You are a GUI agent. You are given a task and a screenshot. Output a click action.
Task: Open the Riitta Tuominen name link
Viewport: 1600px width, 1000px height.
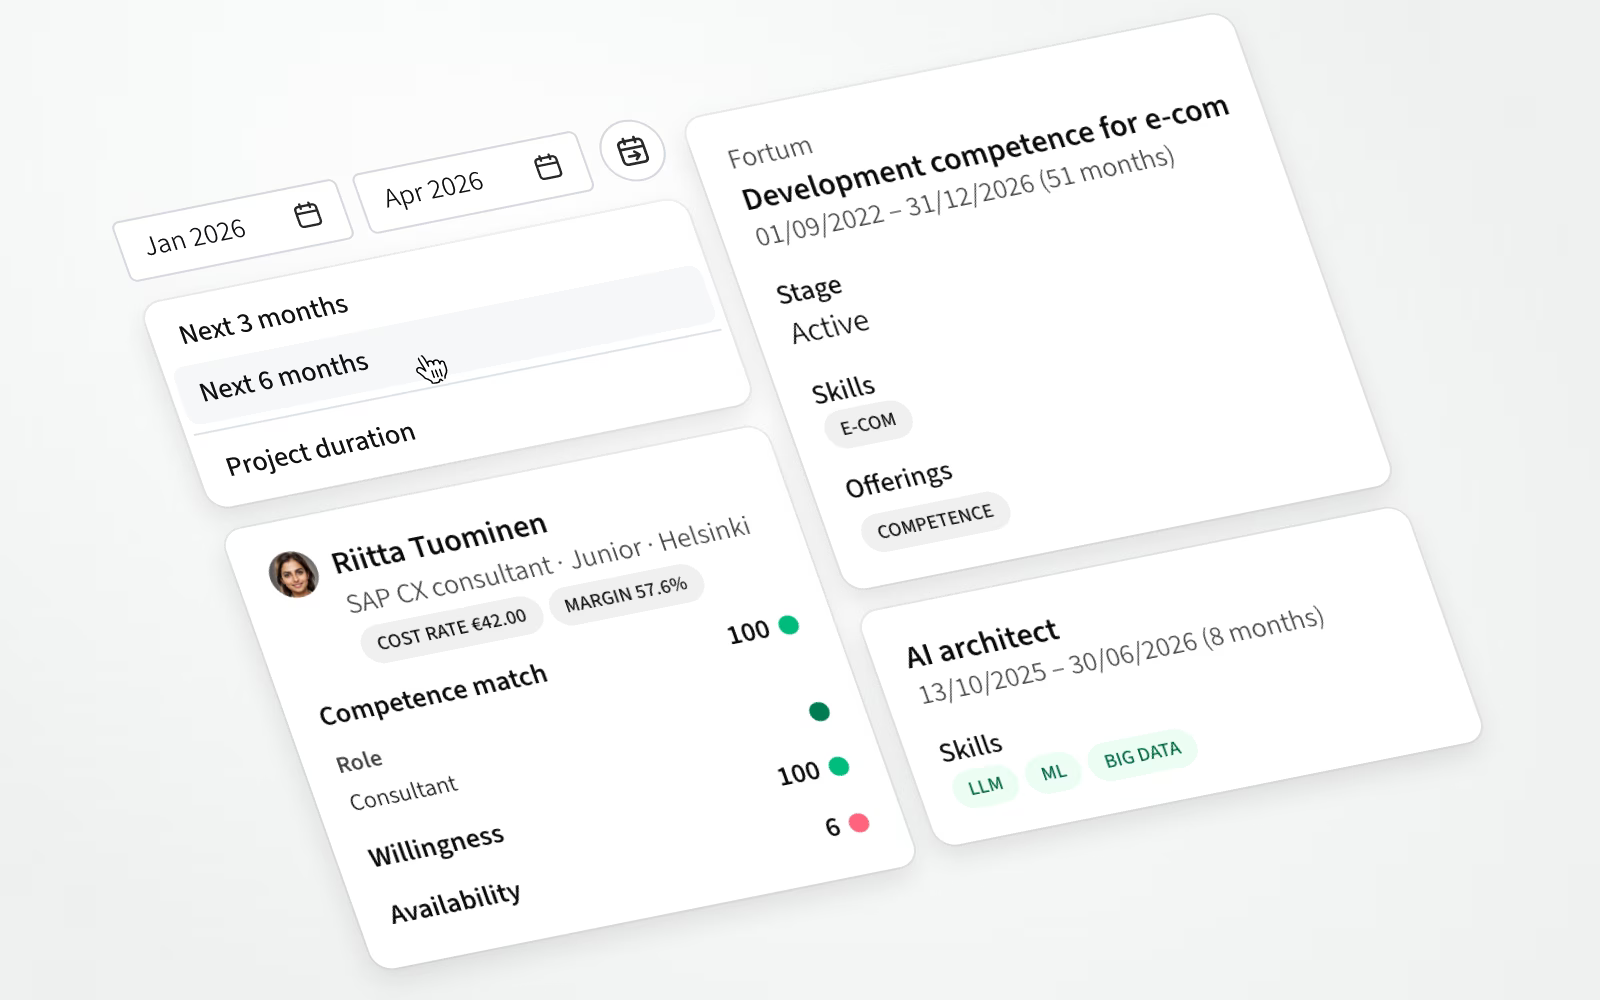[x=439, y=543]
